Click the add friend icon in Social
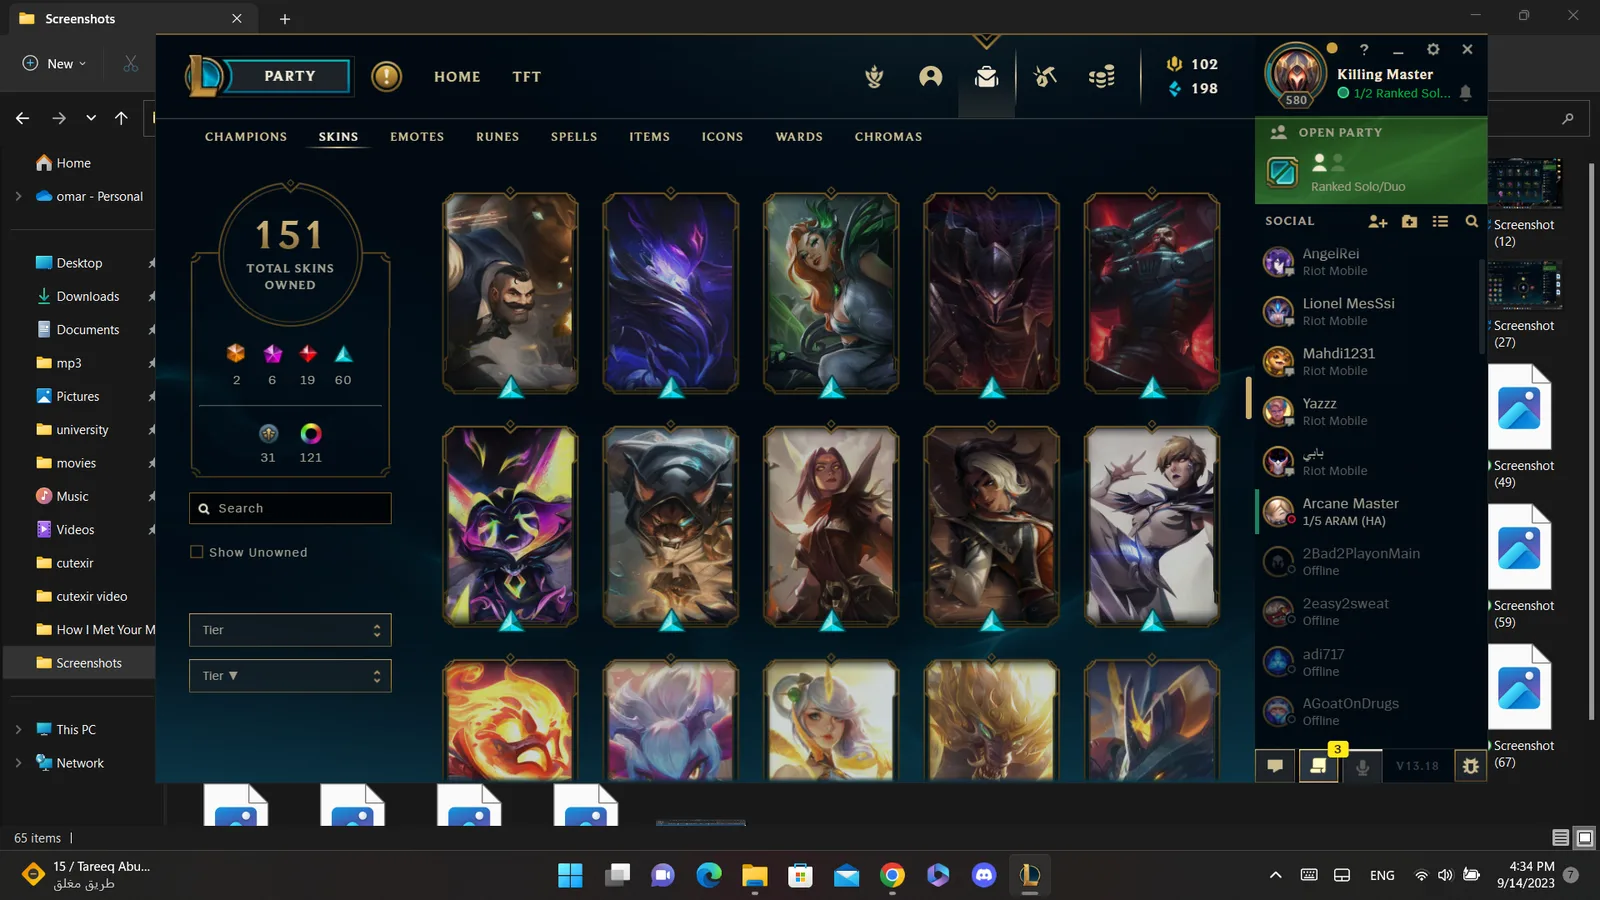The width and height of the screenshot is (1600, 900). (x=1378, y=221)
